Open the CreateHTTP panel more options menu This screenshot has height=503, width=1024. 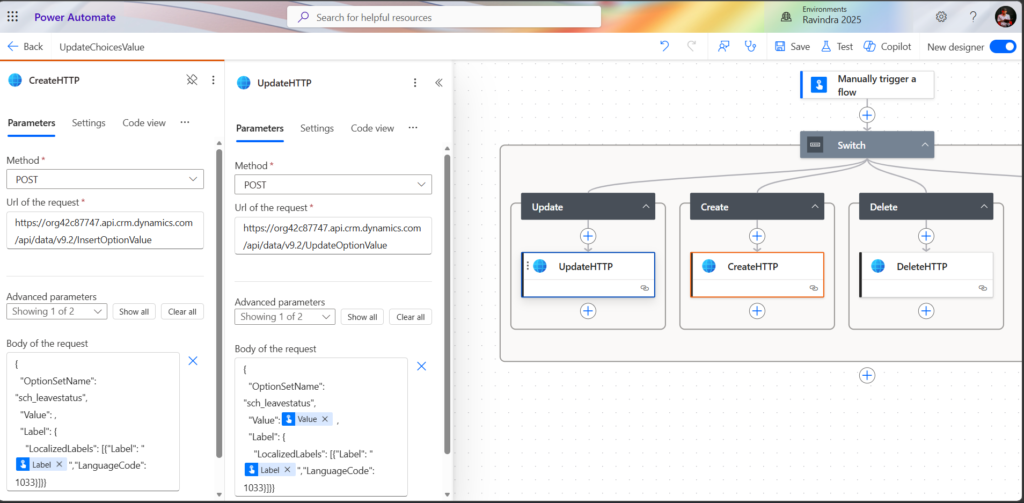point(213,80)
